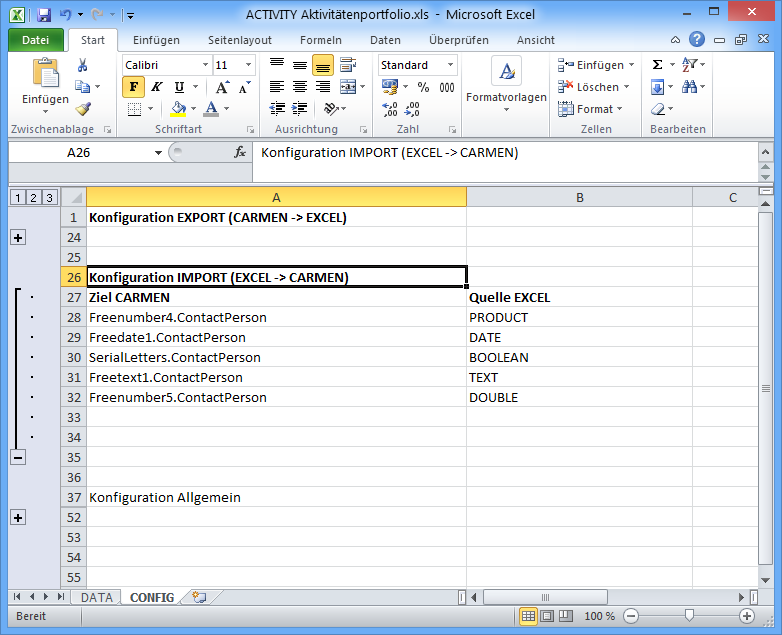Toggle bold formatting button F
The width and height of the screenshot is (782, 635).
click(x=133, y=87)
